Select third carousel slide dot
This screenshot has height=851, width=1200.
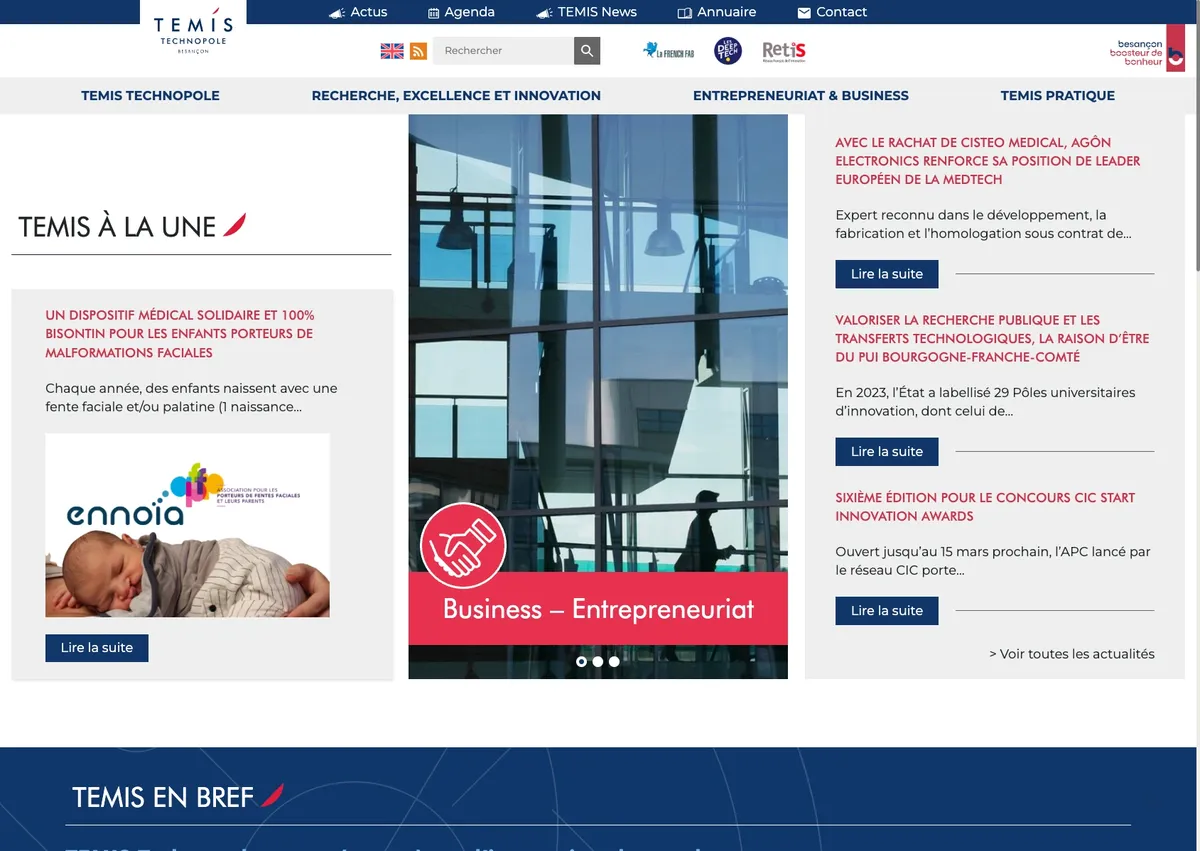[614, 661]
